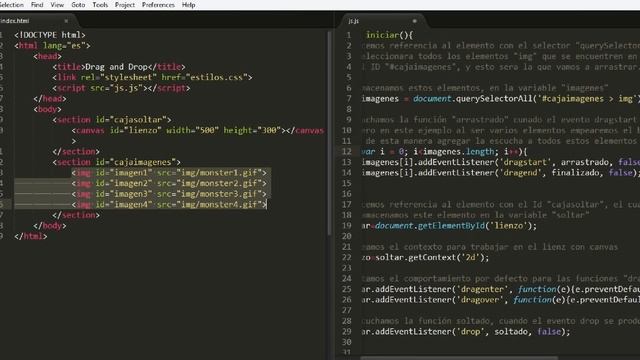640x360 pixels.
Task: Open the Selection menu
Action: 11,5
